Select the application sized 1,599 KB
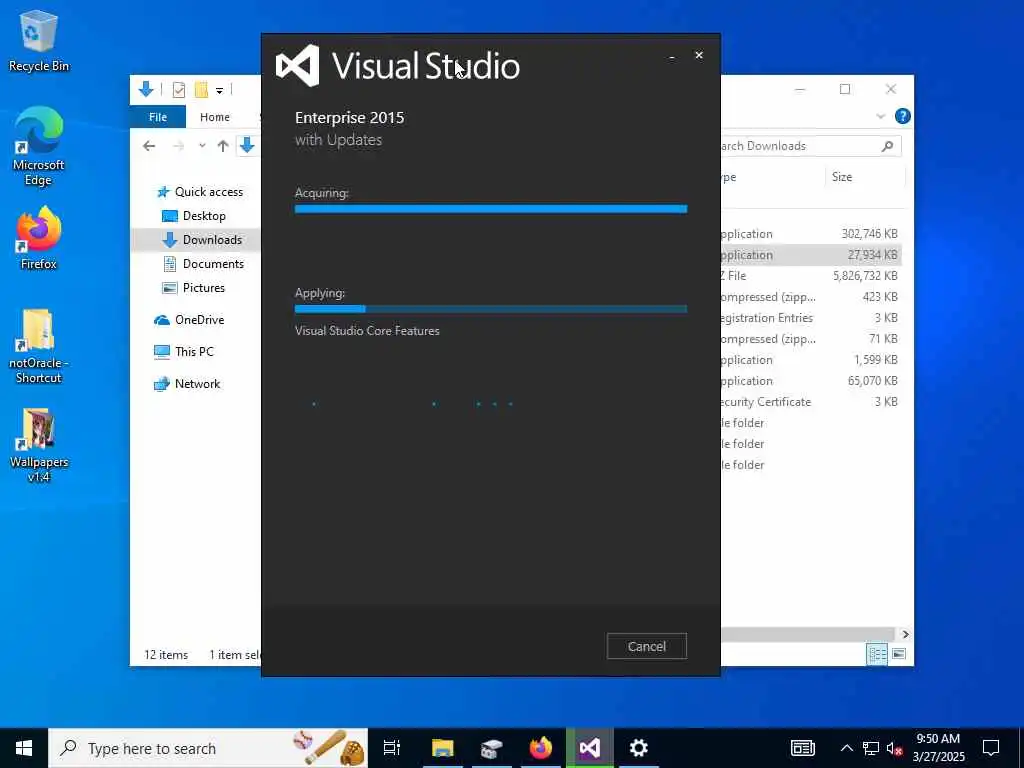 (813, 359)
